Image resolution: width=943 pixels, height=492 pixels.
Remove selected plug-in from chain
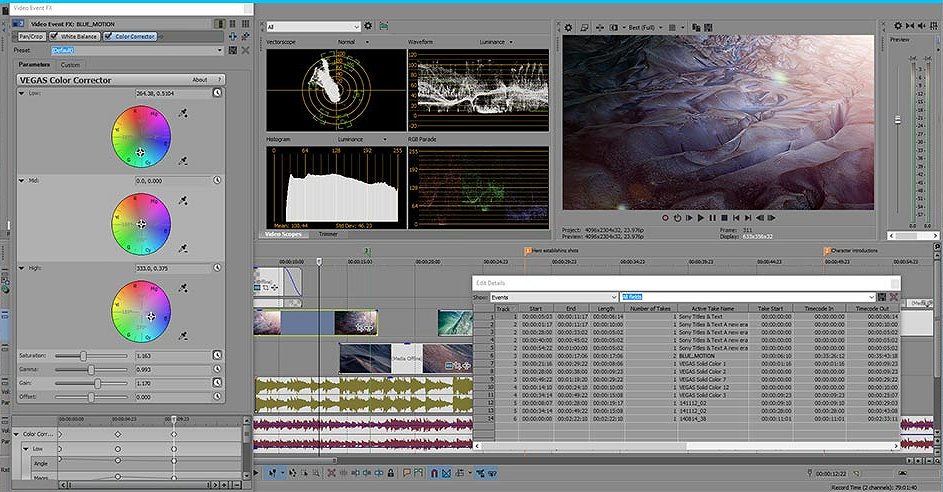(x=245, y=37)
